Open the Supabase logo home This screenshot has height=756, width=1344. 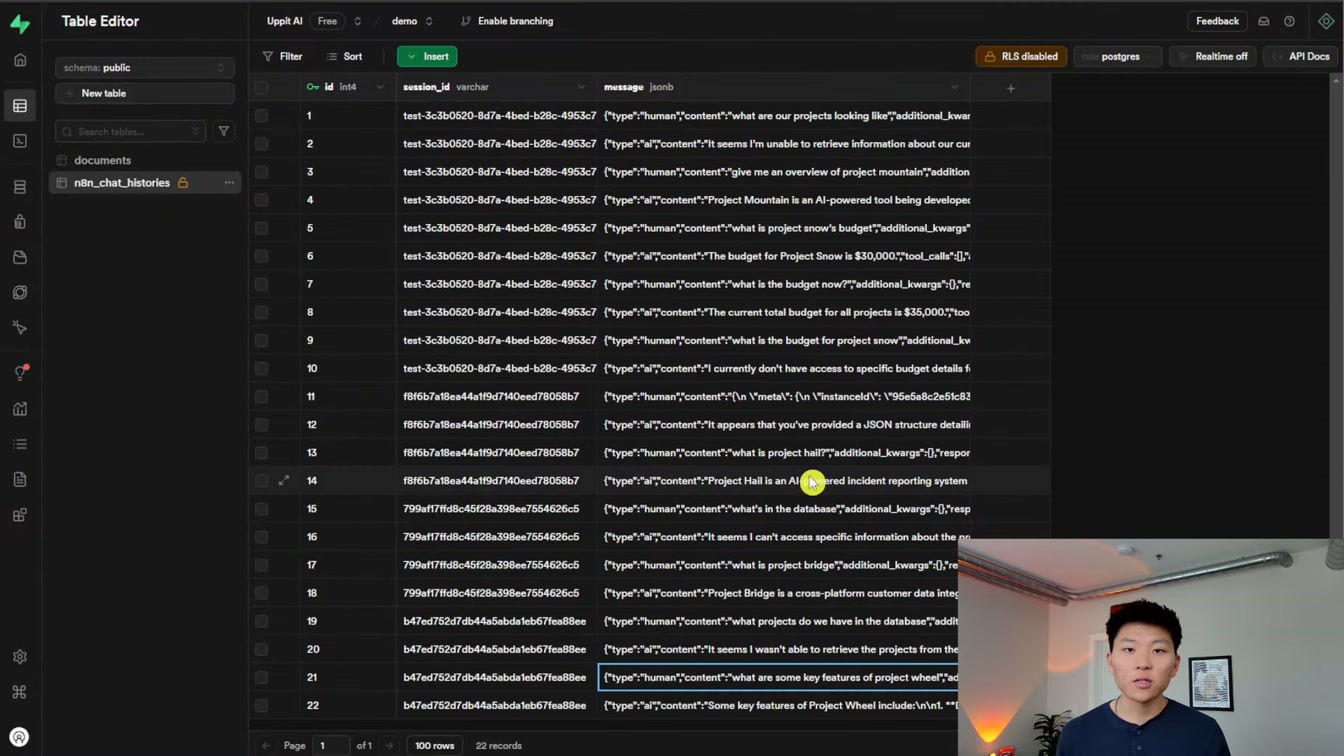(20, 22)
